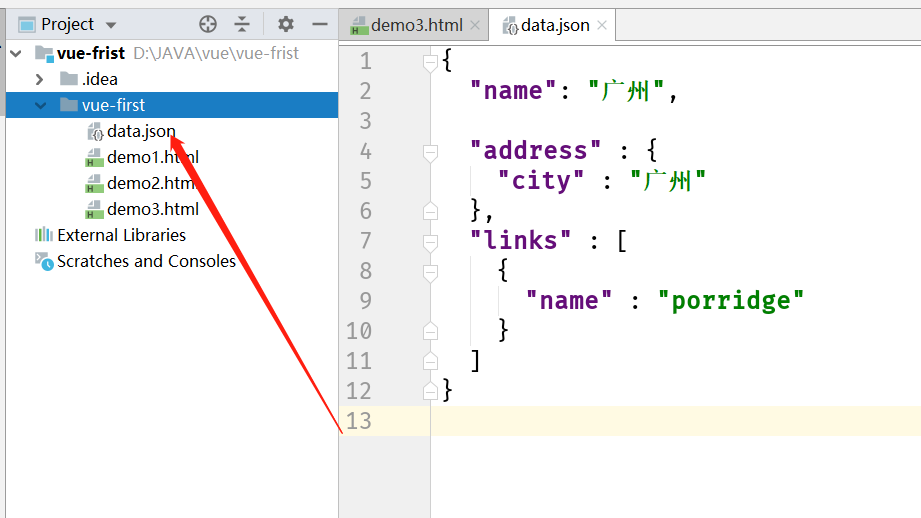Fold the root object at line 1
Image resolution: width=921 pixels, height=518 pixels.
[430, 61]
